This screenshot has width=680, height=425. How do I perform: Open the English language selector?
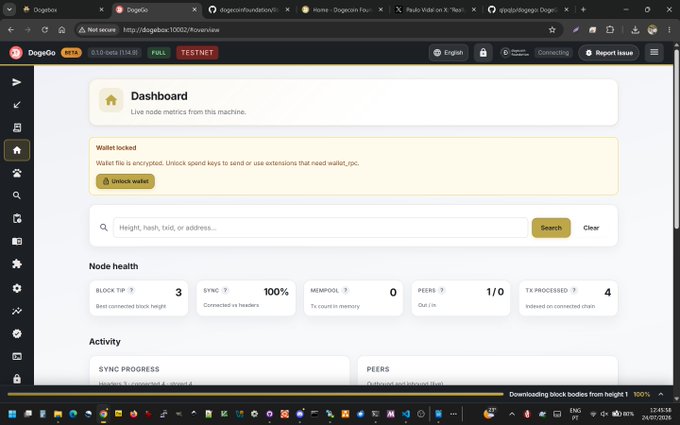pos(448,52)
